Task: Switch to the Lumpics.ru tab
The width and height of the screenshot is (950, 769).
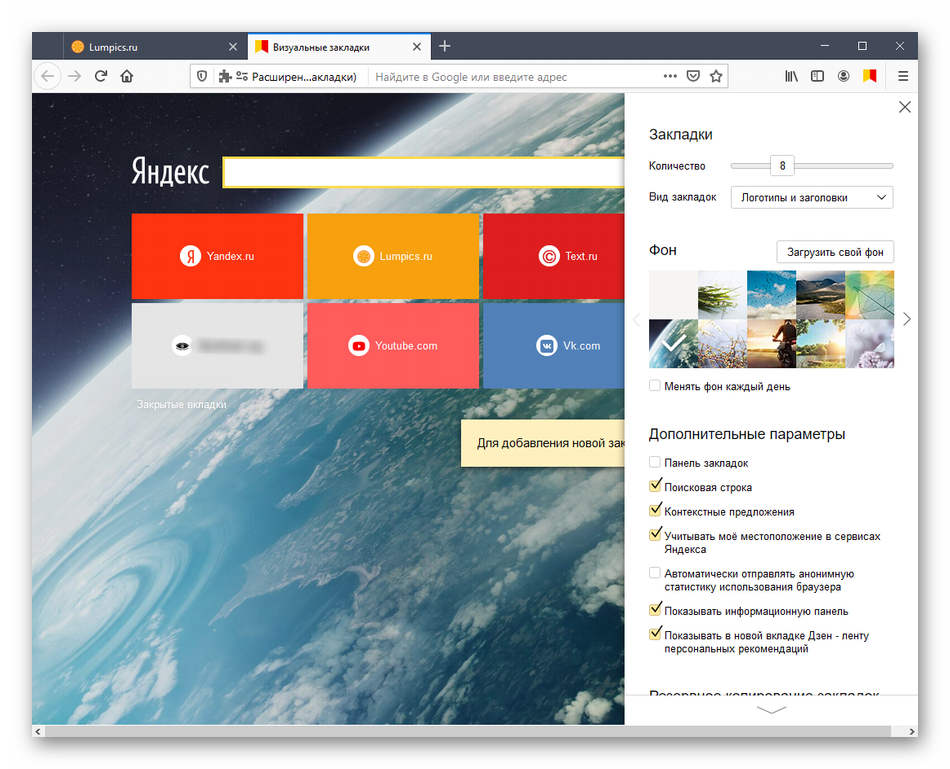Action: pyautogui.click(x=155, y=47)
